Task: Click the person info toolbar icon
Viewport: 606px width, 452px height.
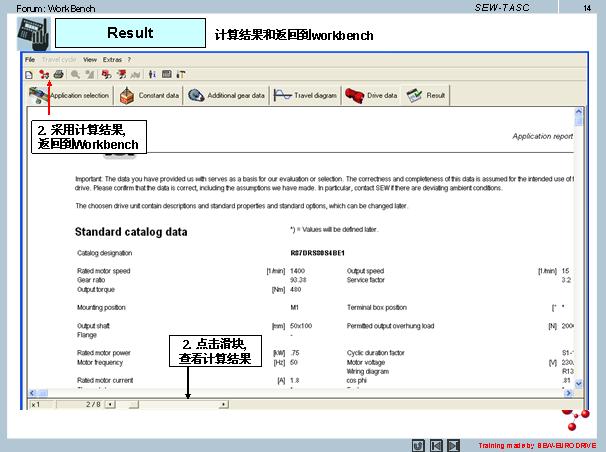Action: (x=152, y=74)
